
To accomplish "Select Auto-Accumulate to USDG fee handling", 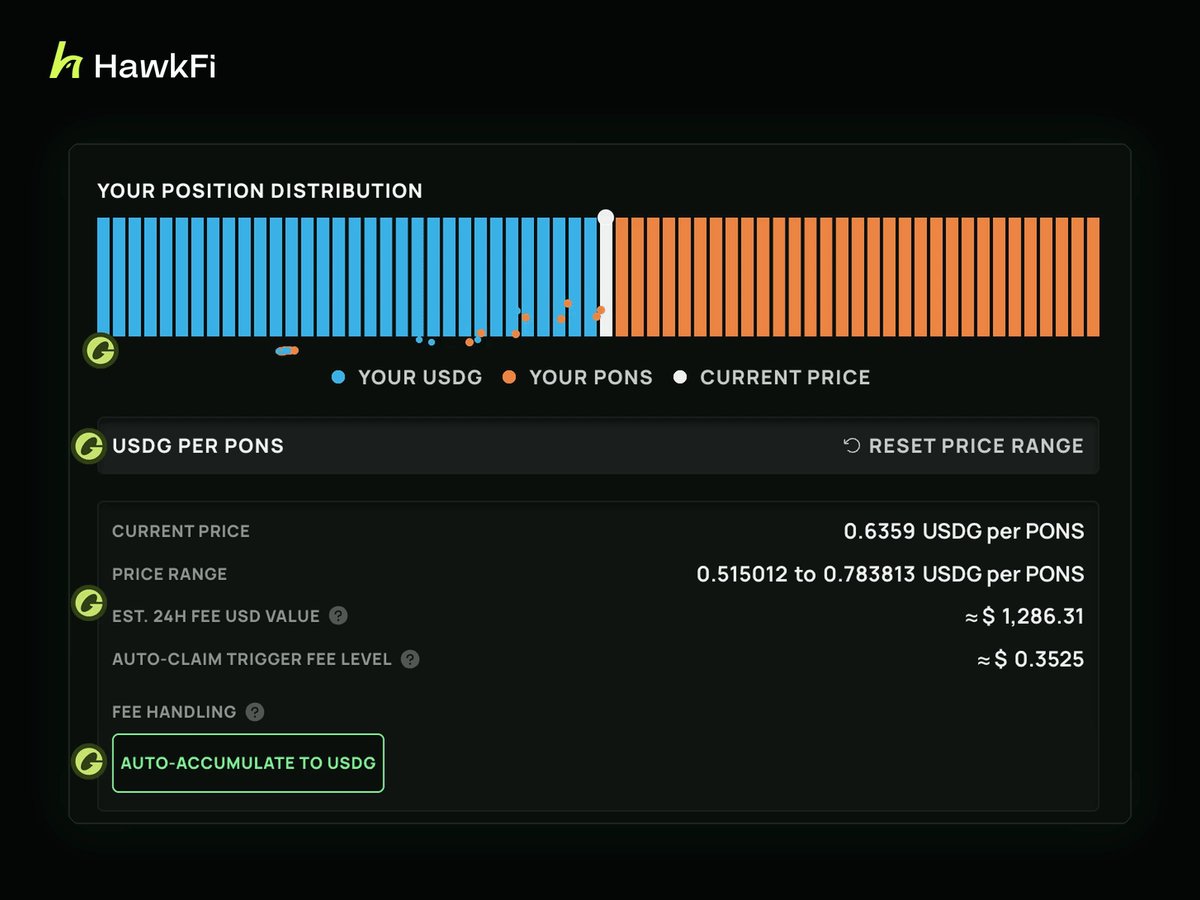I will 248,763.
